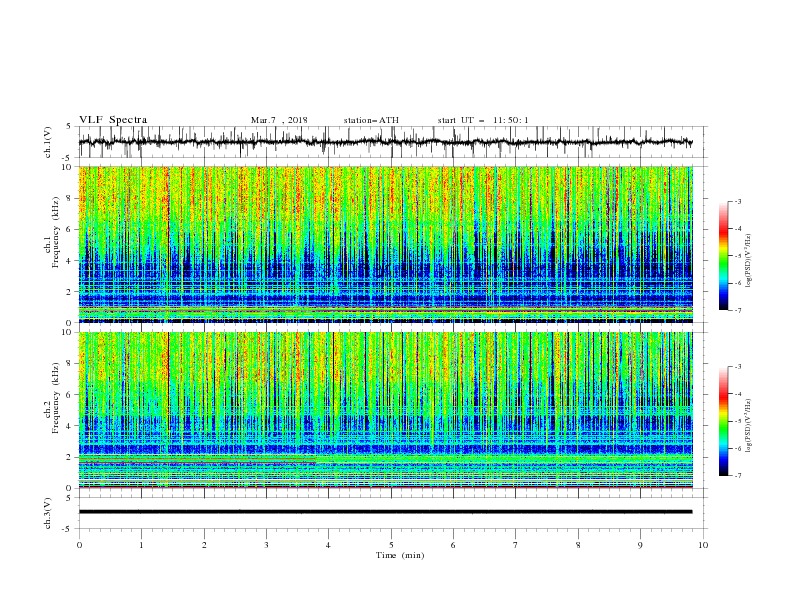Click inside the ch.1 spectrogram panel
Screen dimensions: 792x612
385,244
